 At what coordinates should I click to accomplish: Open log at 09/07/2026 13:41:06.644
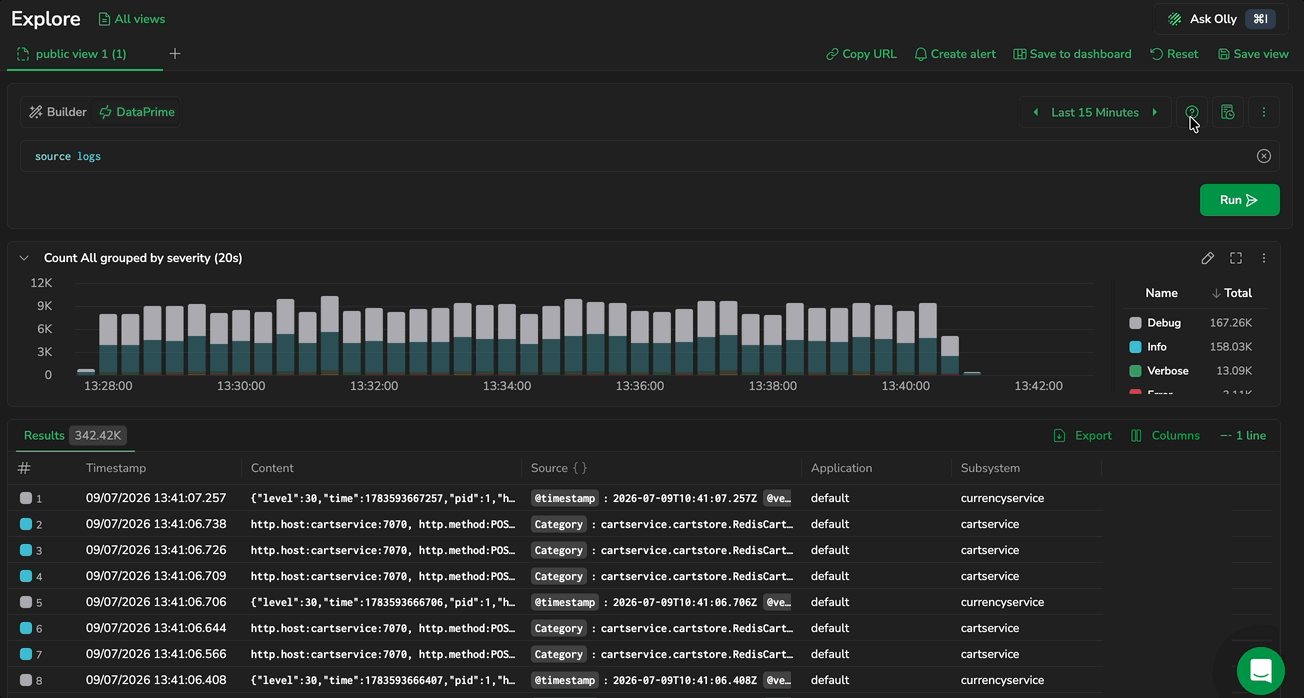(x=156, y=628)
